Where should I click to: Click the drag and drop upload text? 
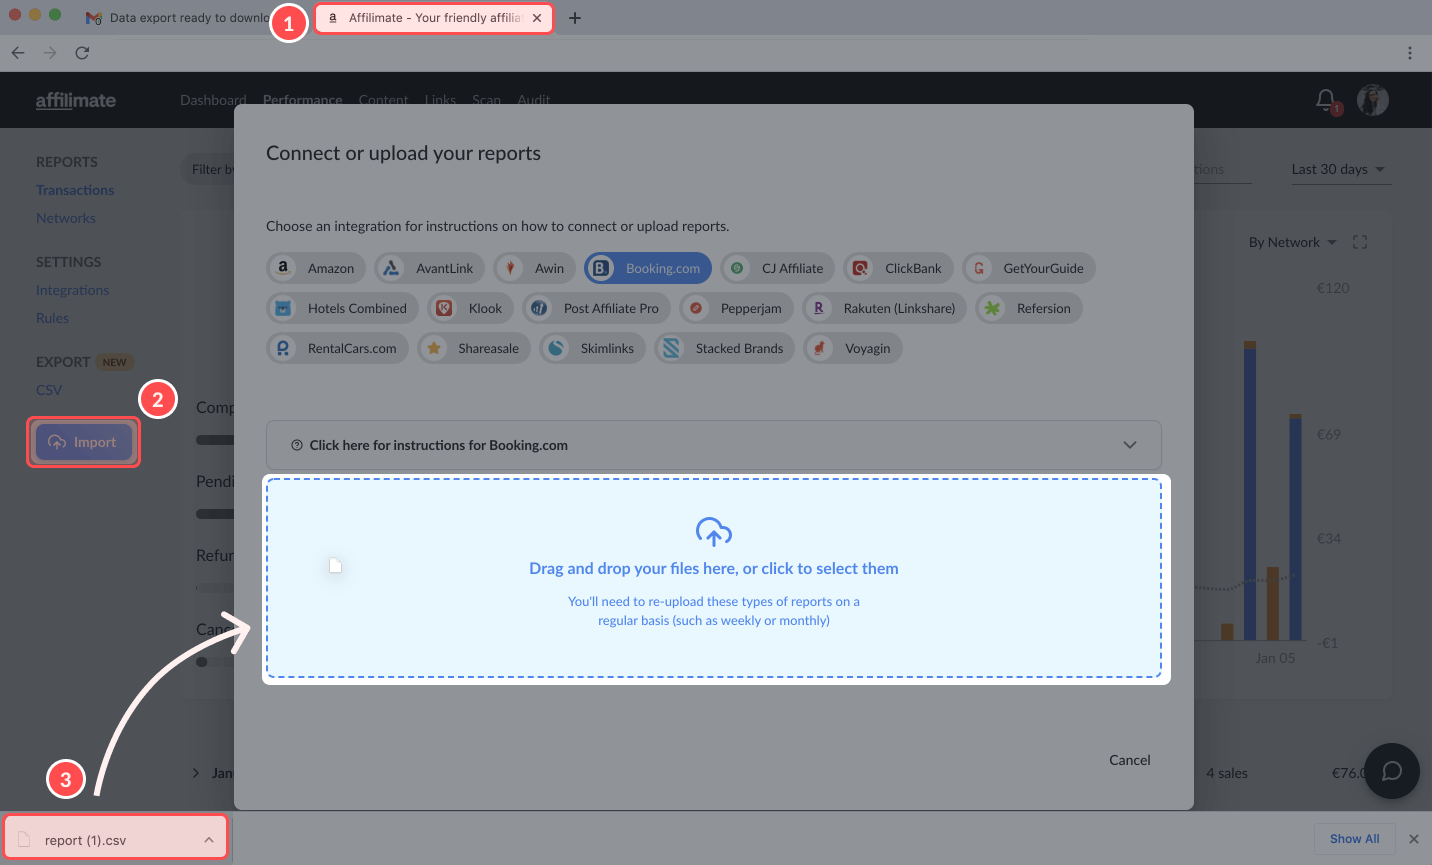pos(714,568)
